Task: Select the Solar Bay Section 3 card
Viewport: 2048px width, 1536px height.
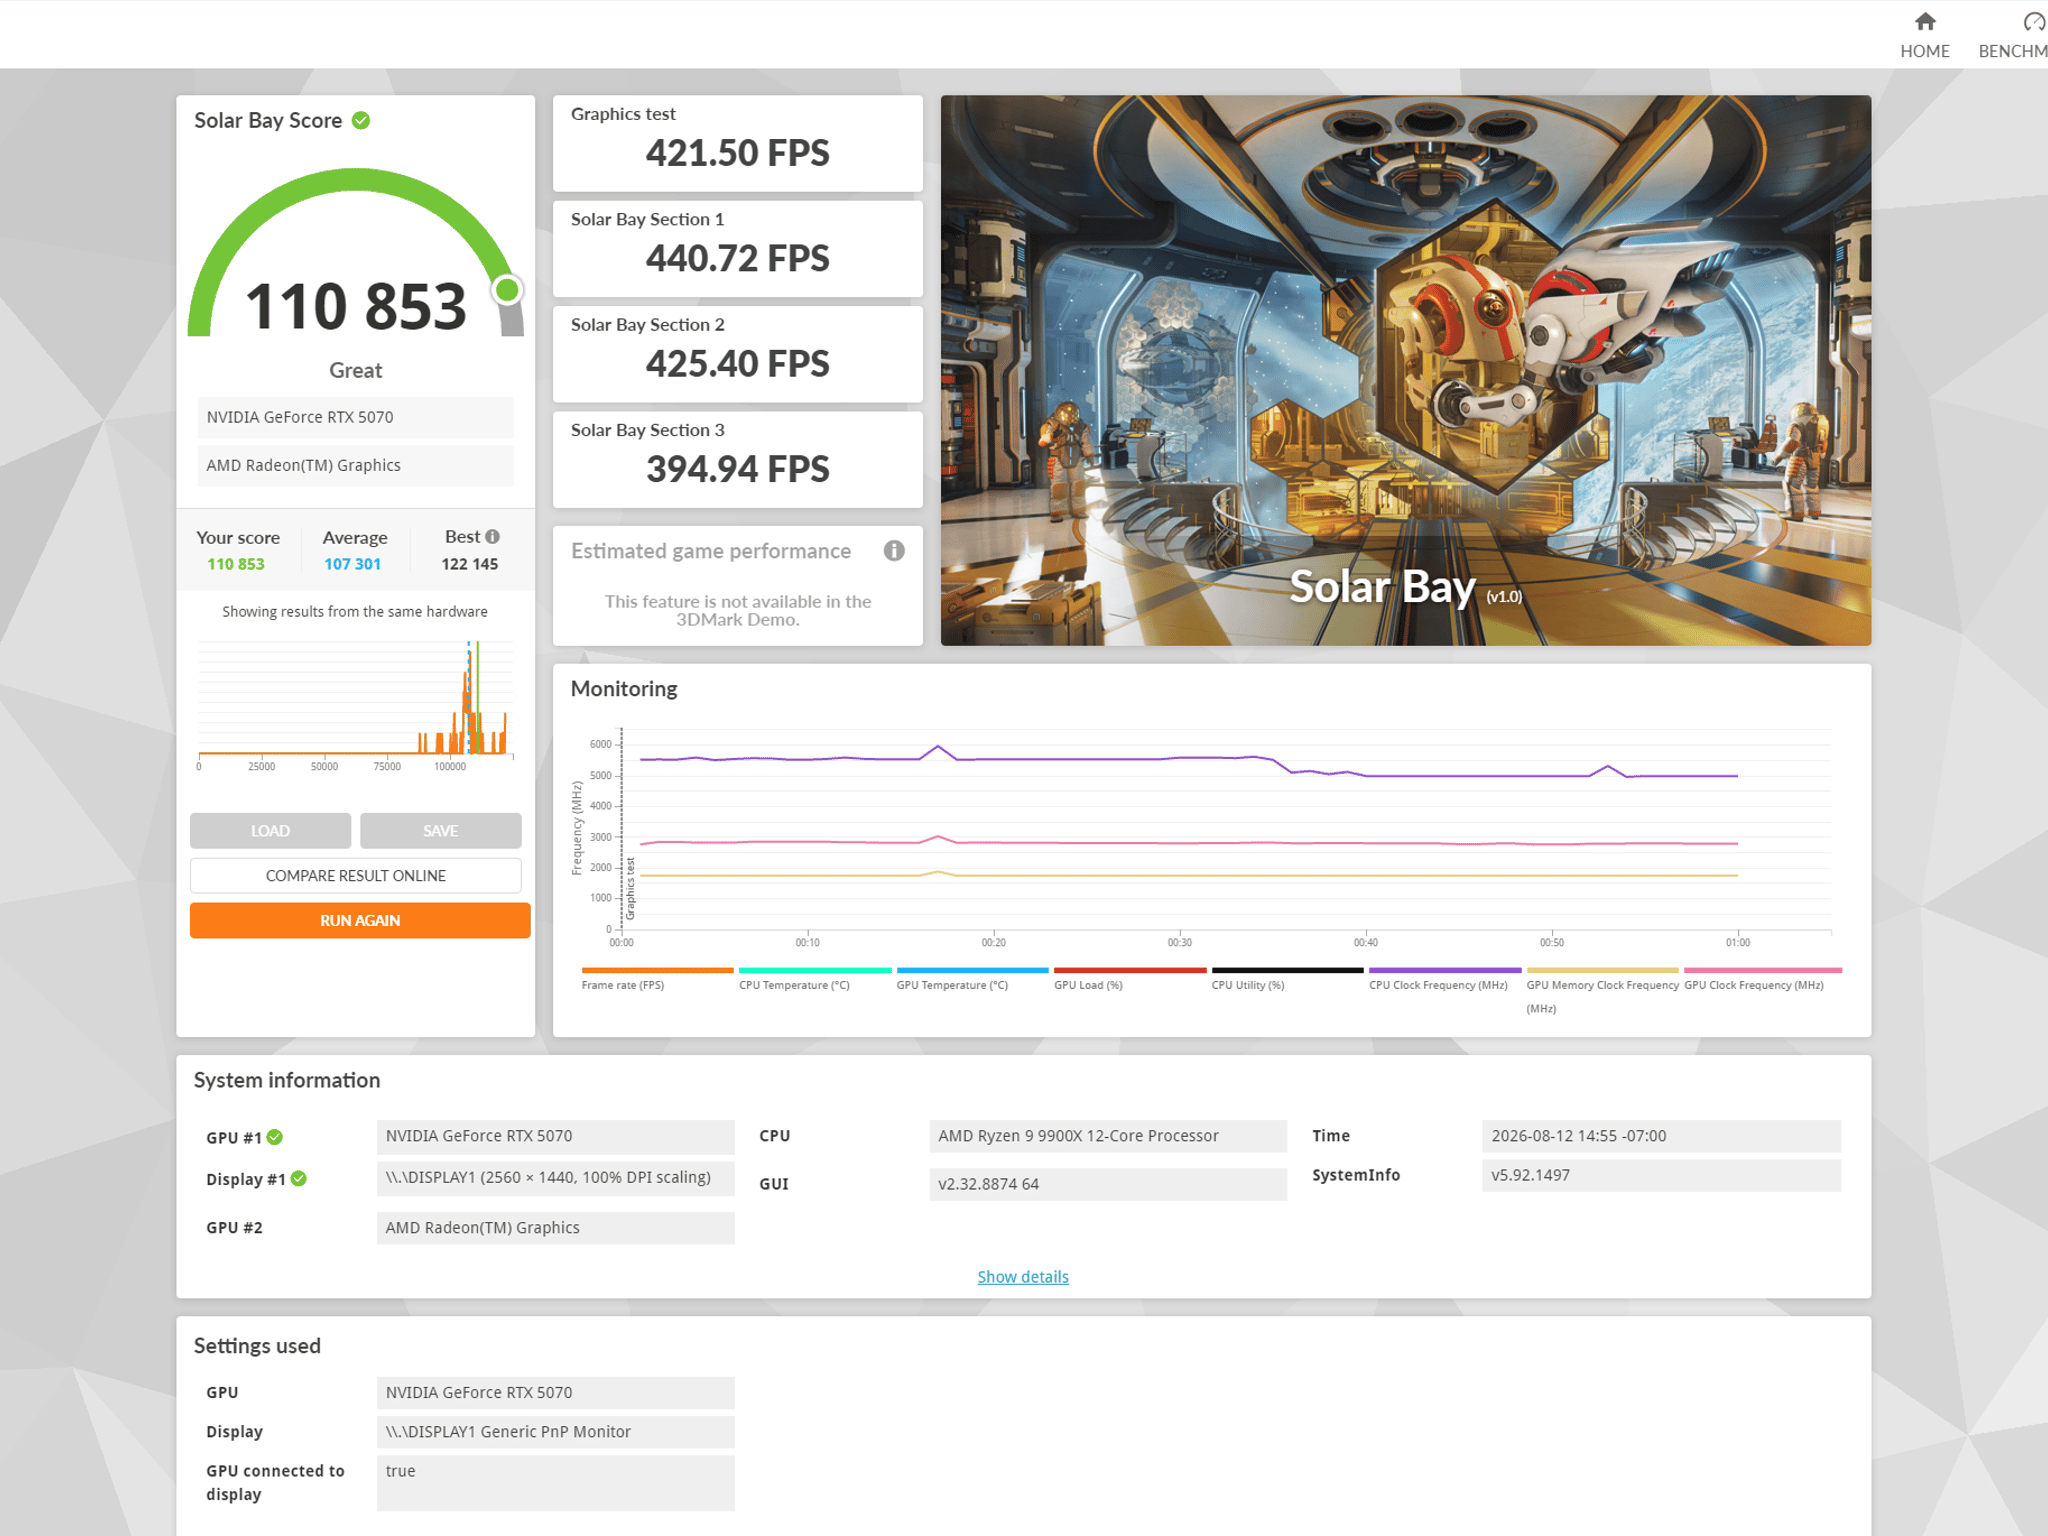Action: click(x=737, y=460)
